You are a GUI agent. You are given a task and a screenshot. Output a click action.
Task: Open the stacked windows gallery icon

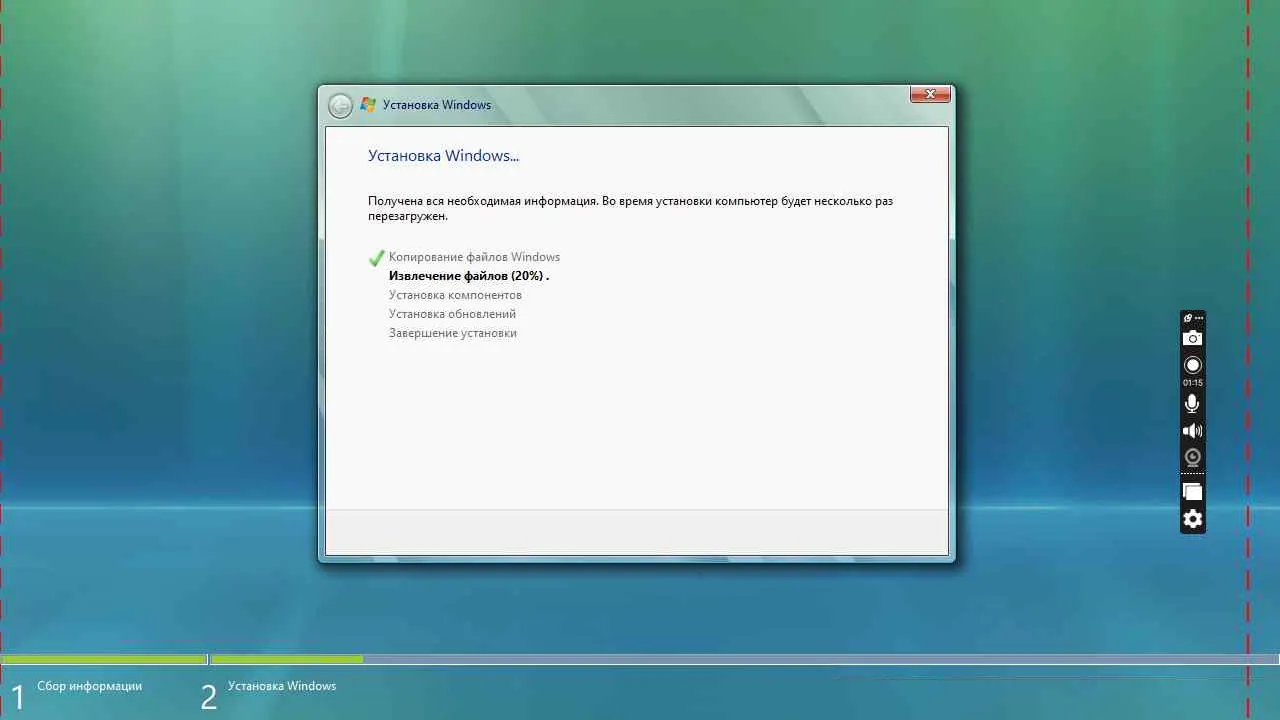coord(1192,491)
